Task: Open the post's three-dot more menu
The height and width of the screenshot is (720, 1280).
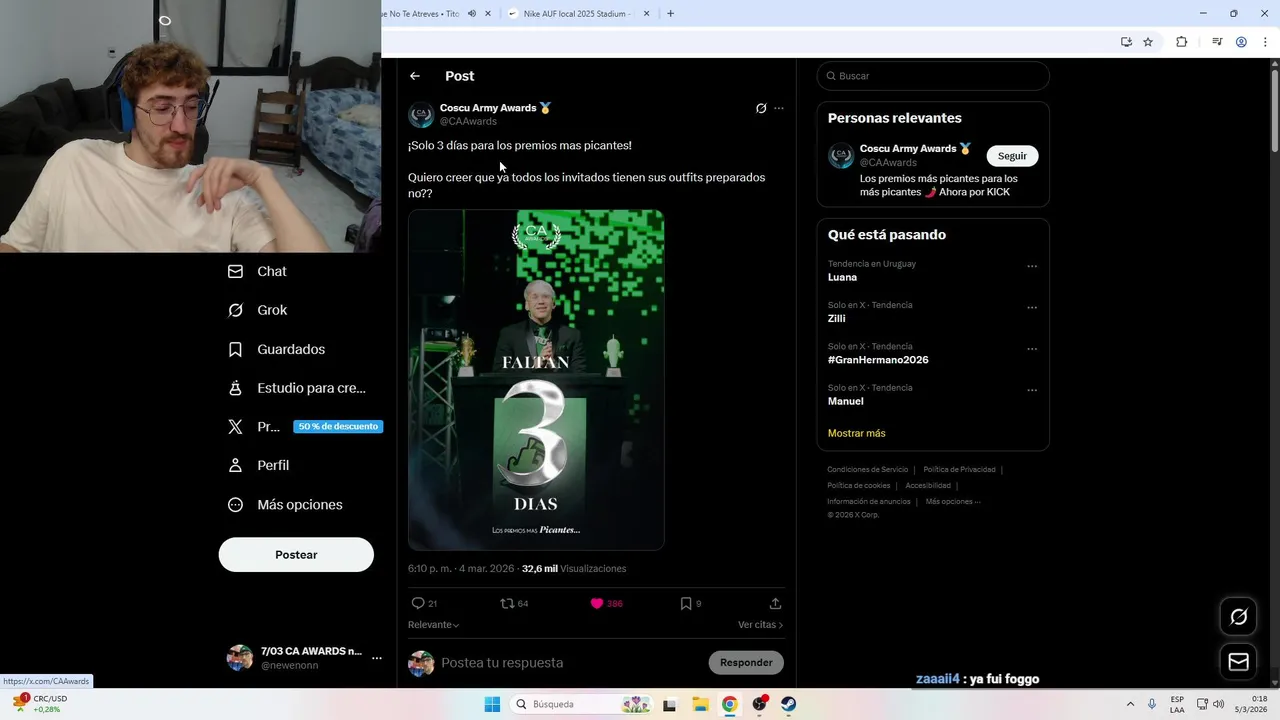Action: [779, 108]
